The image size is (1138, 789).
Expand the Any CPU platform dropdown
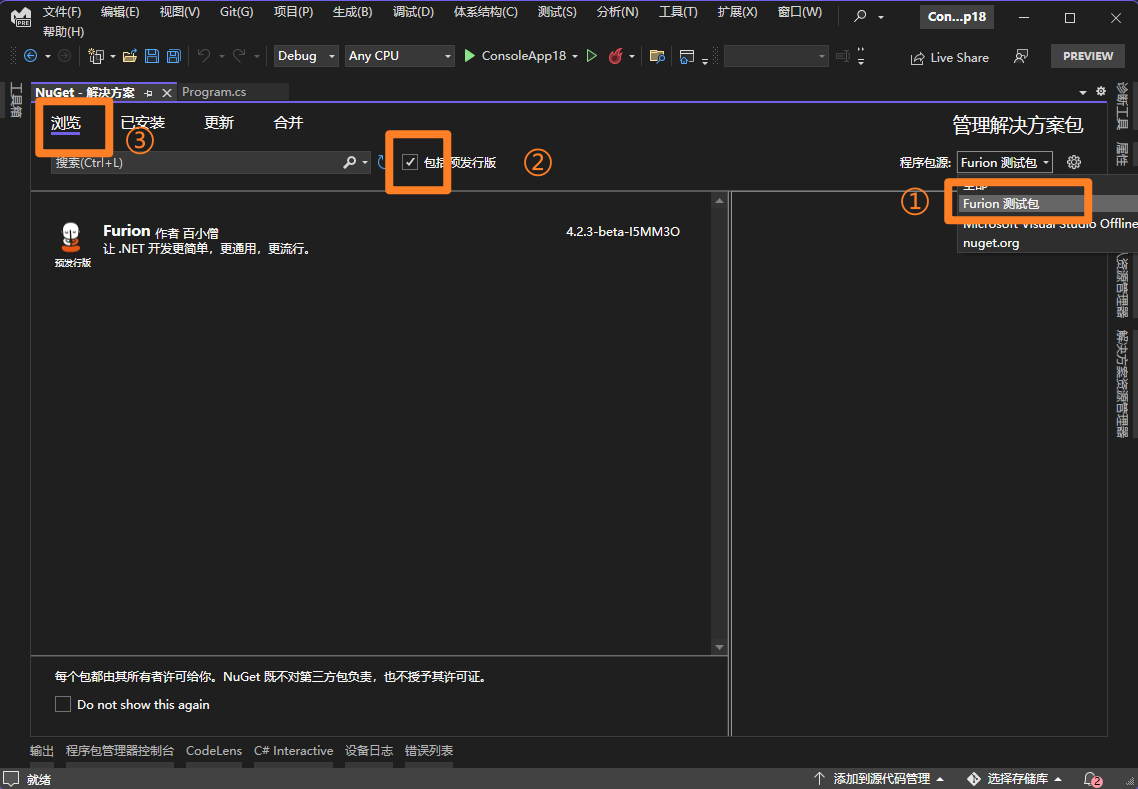[x=399, y=56]
